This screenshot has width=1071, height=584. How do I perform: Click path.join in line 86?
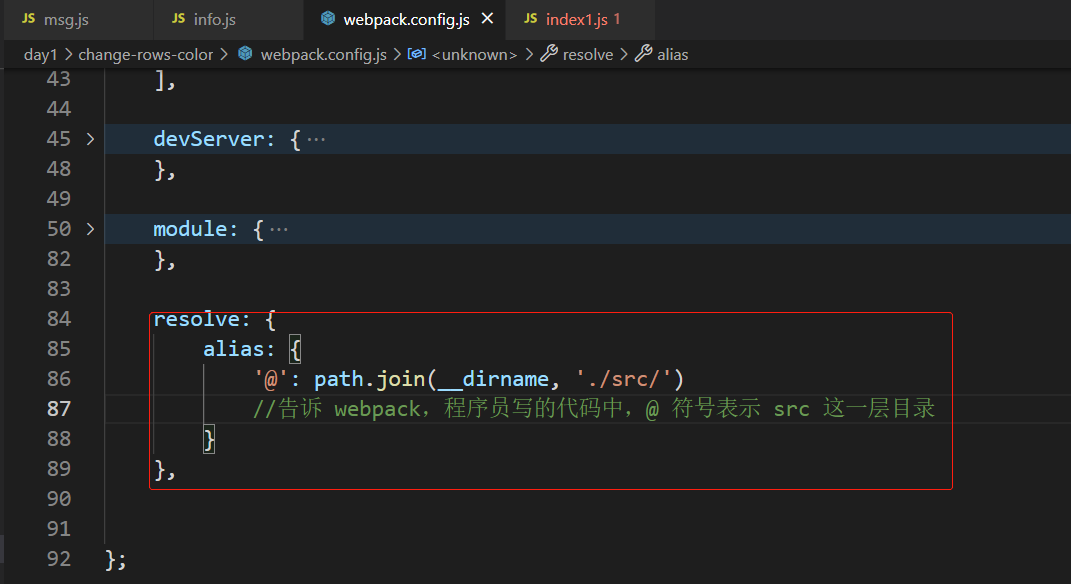[369, 379]
